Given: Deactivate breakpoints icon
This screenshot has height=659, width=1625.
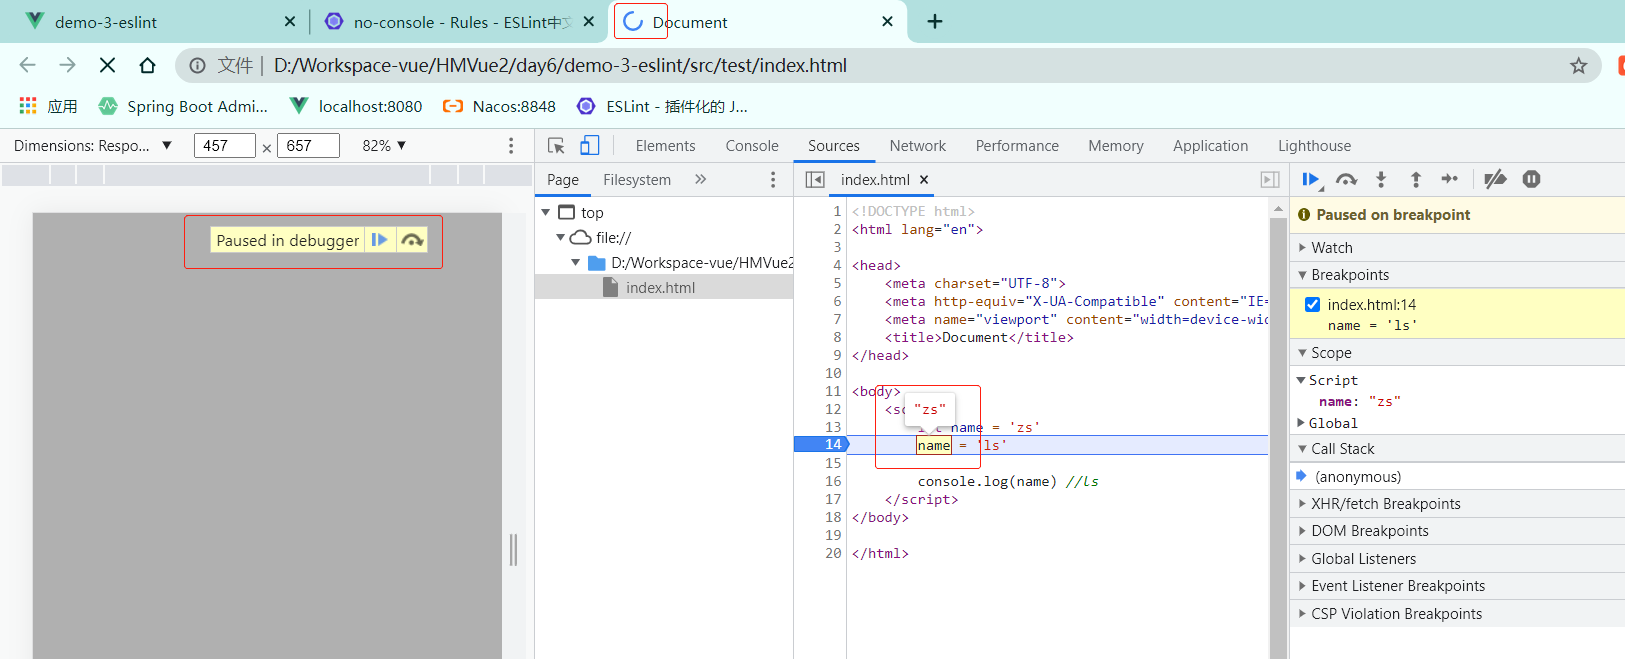Looking at the screenshot, I should pyautogui.click(x=1495, y=180).
